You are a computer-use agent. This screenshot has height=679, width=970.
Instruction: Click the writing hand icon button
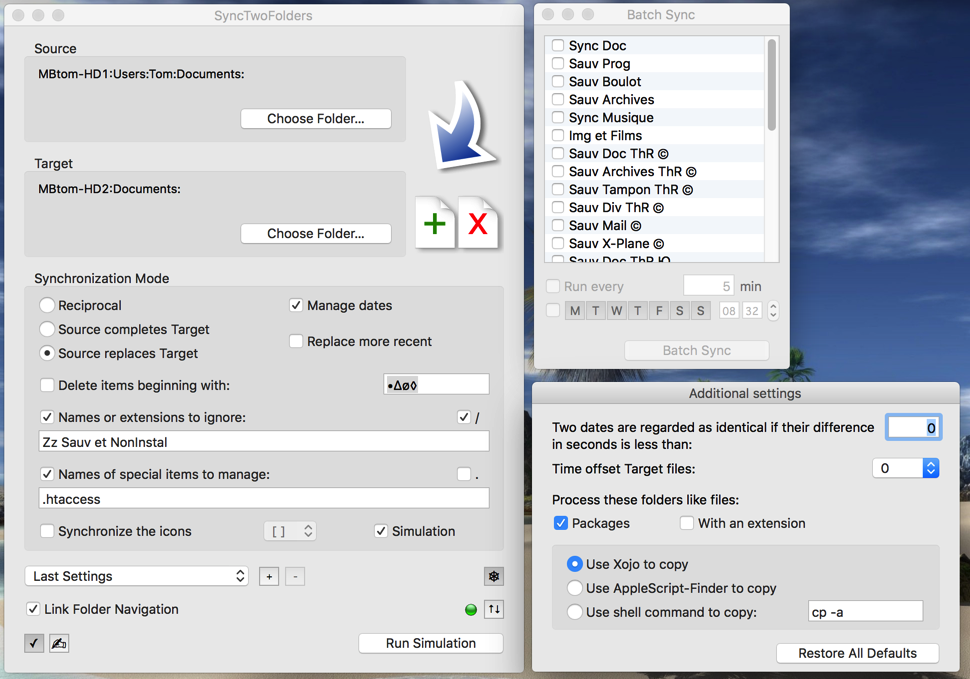[x=59, y=643]
